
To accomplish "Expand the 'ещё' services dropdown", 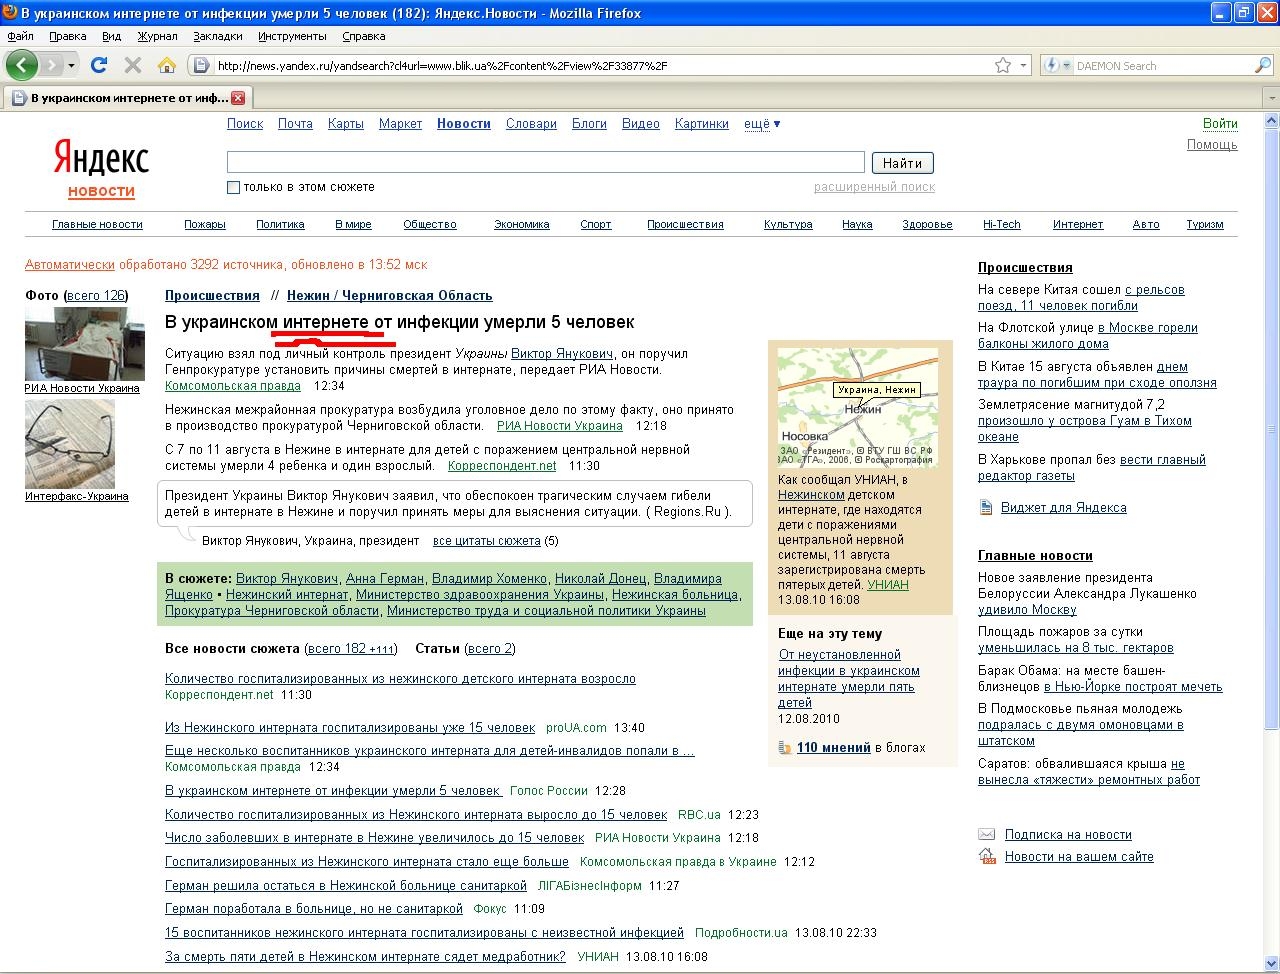I will coord(762,124).
